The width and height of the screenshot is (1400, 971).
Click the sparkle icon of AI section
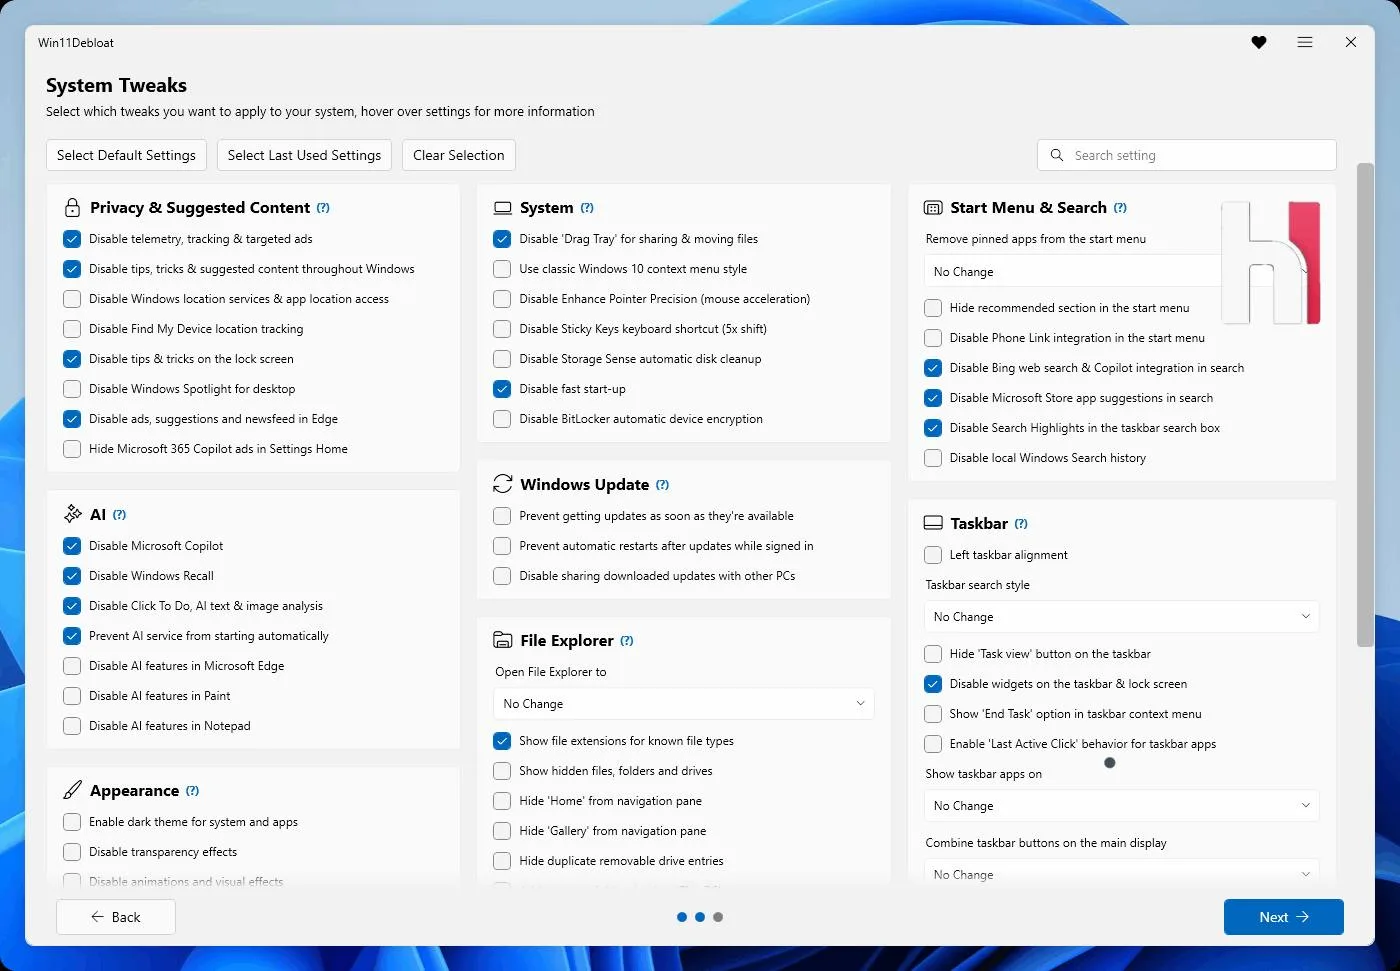click(73, 514)
